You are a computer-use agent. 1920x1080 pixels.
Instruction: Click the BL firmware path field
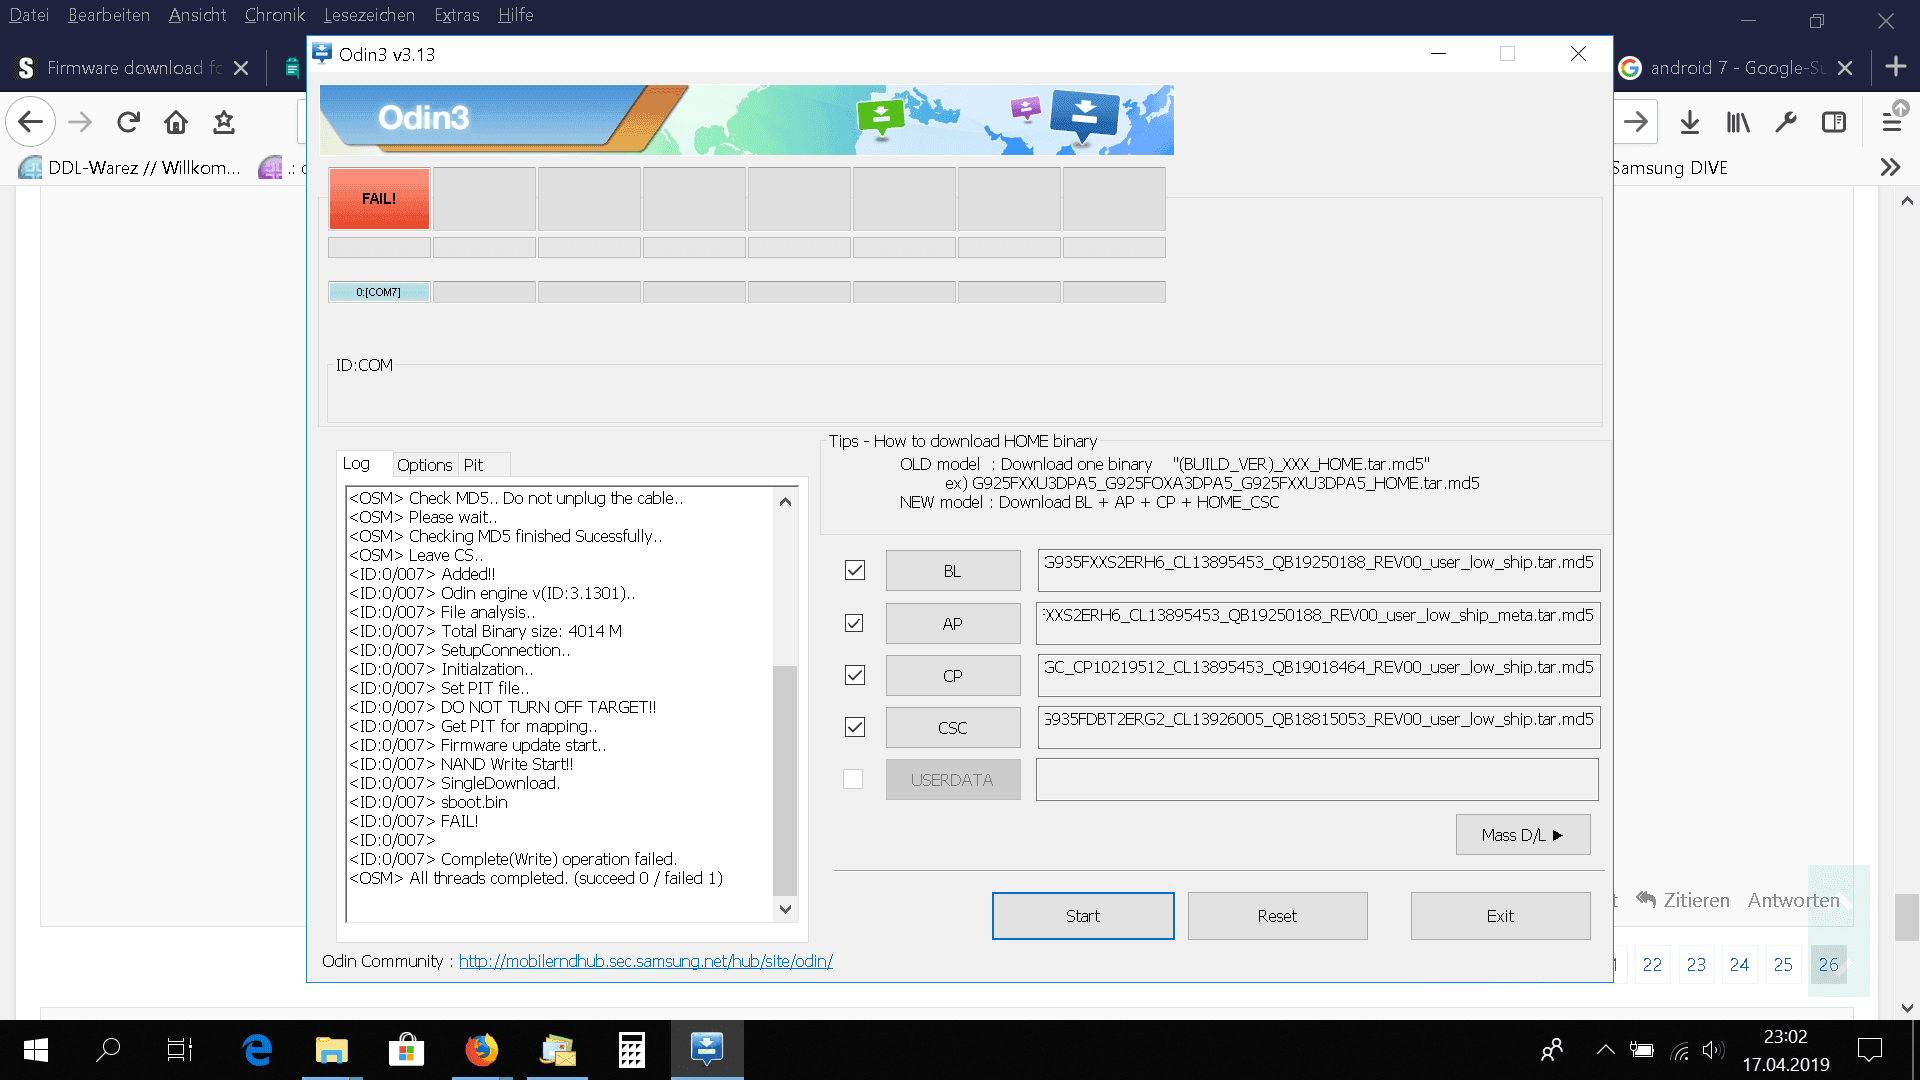(1318, 570)
